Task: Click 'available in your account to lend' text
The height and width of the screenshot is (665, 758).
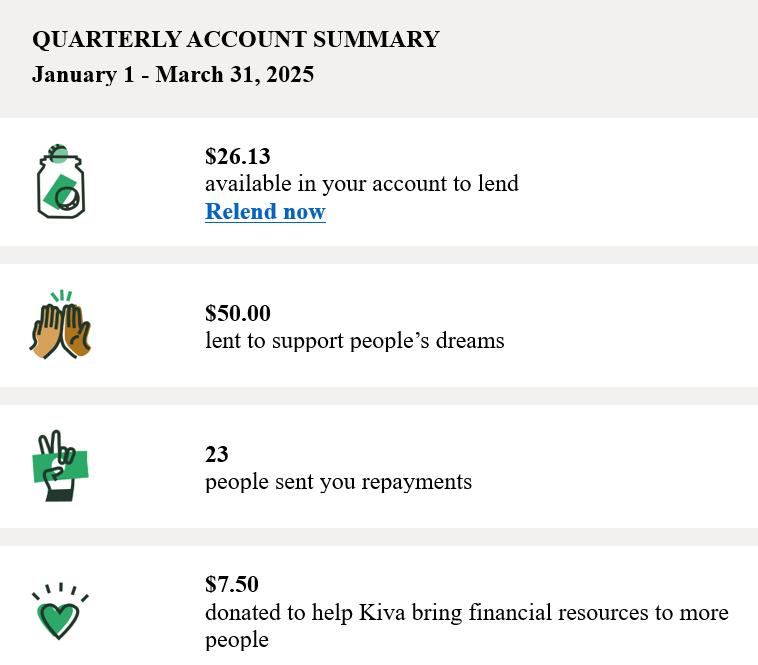Action: tap(362, 184)
